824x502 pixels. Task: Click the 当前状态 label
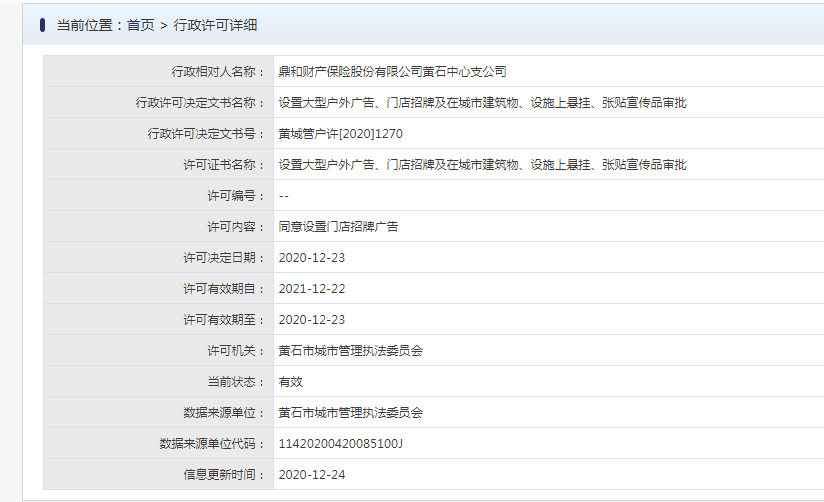pos(236,382)
